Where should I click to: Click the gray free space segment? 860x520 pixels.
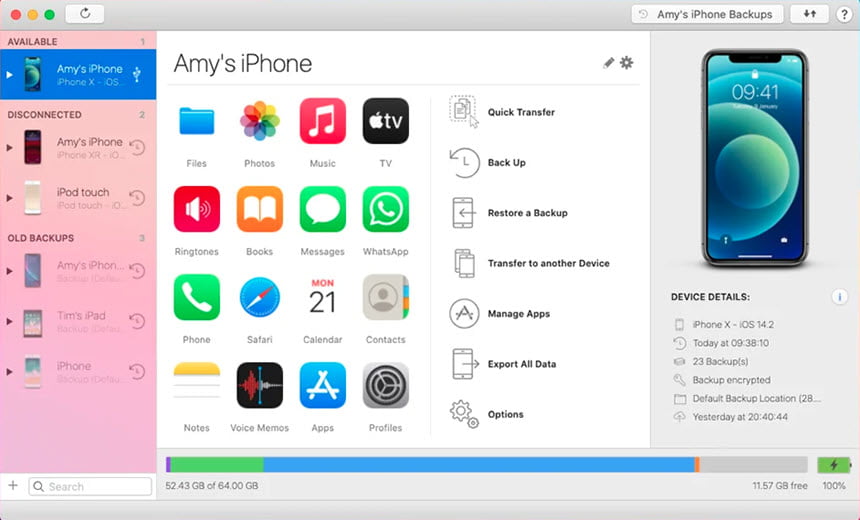tap(753, 465)
